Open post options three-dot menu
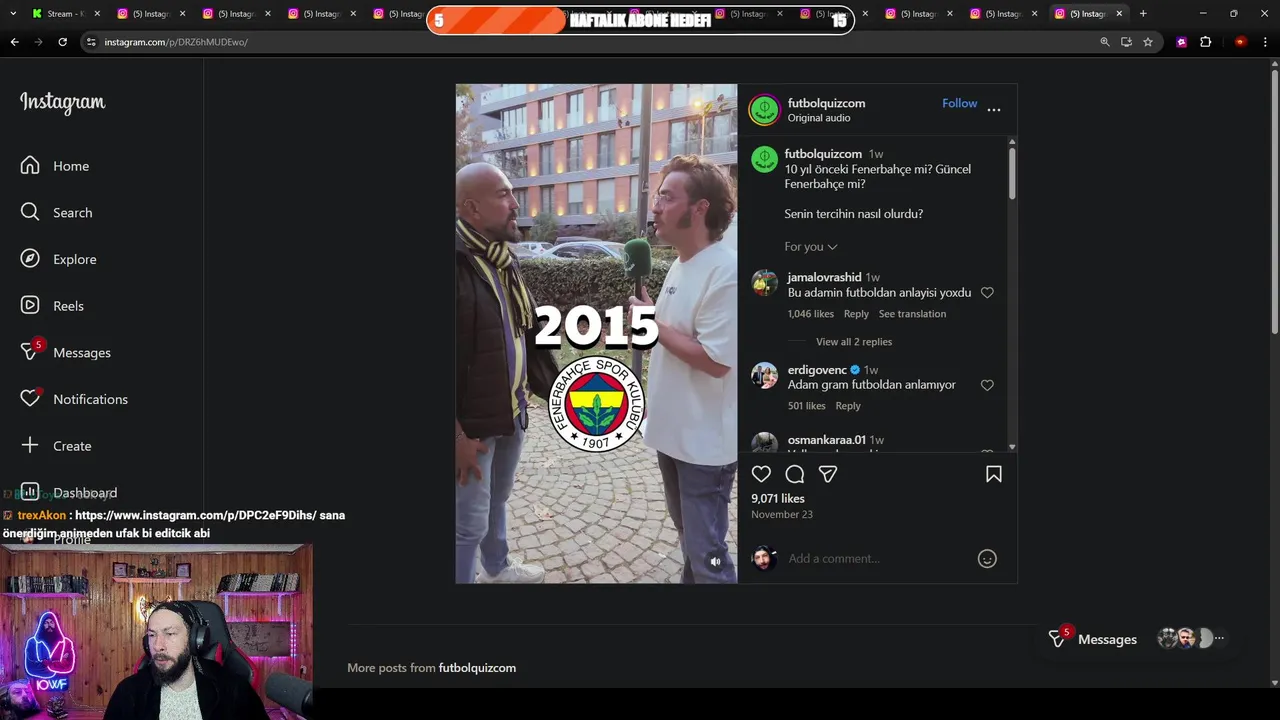The height and width of the screenshot is (720, 1280). 994,109
